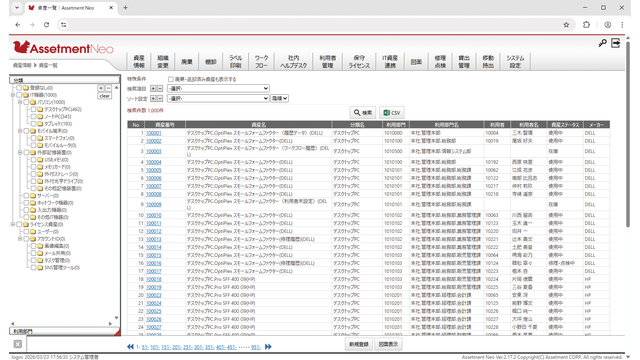640x360 pixels.
Task: Go to previous pages with double-left arrow
Action: click(130, 347)
